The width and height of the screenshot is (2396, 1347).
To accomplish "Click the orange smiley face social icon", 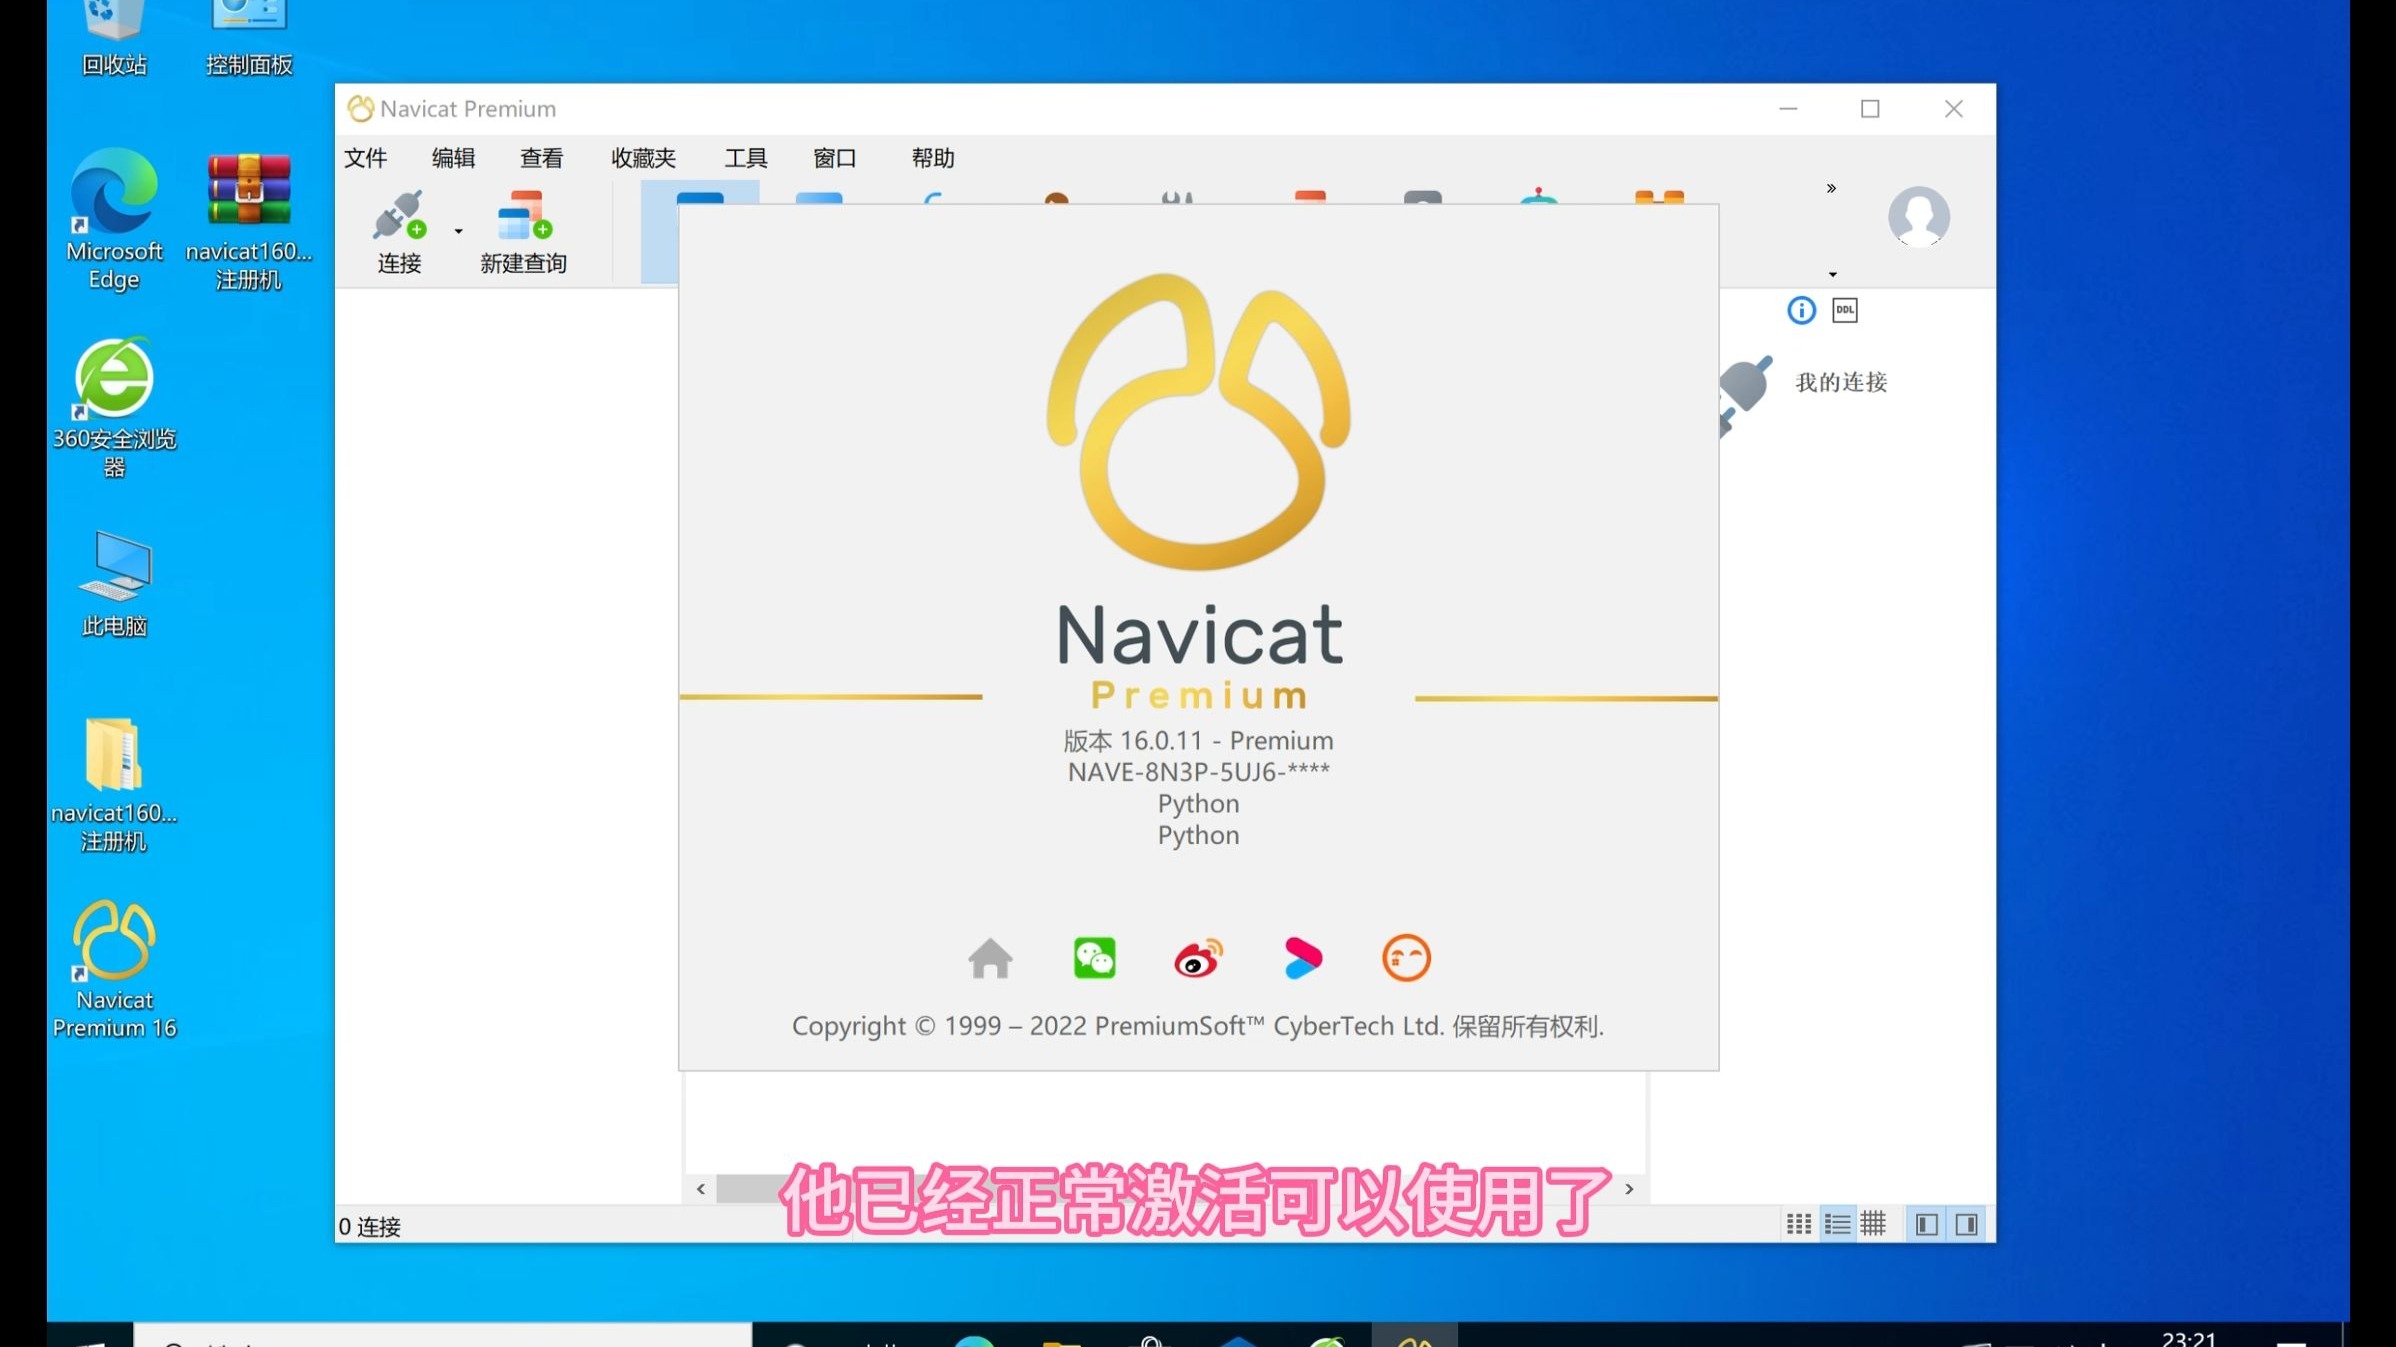I will 1406,958.
